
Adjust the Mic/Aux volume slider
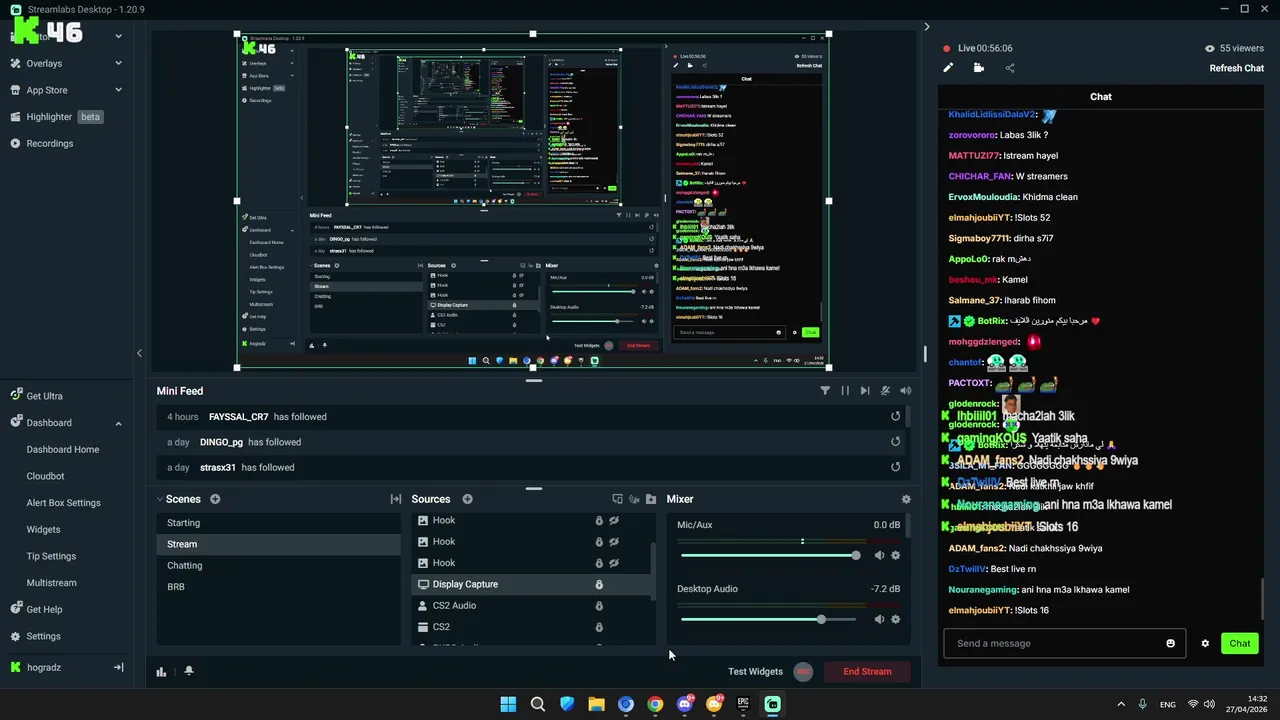(768, 555)
